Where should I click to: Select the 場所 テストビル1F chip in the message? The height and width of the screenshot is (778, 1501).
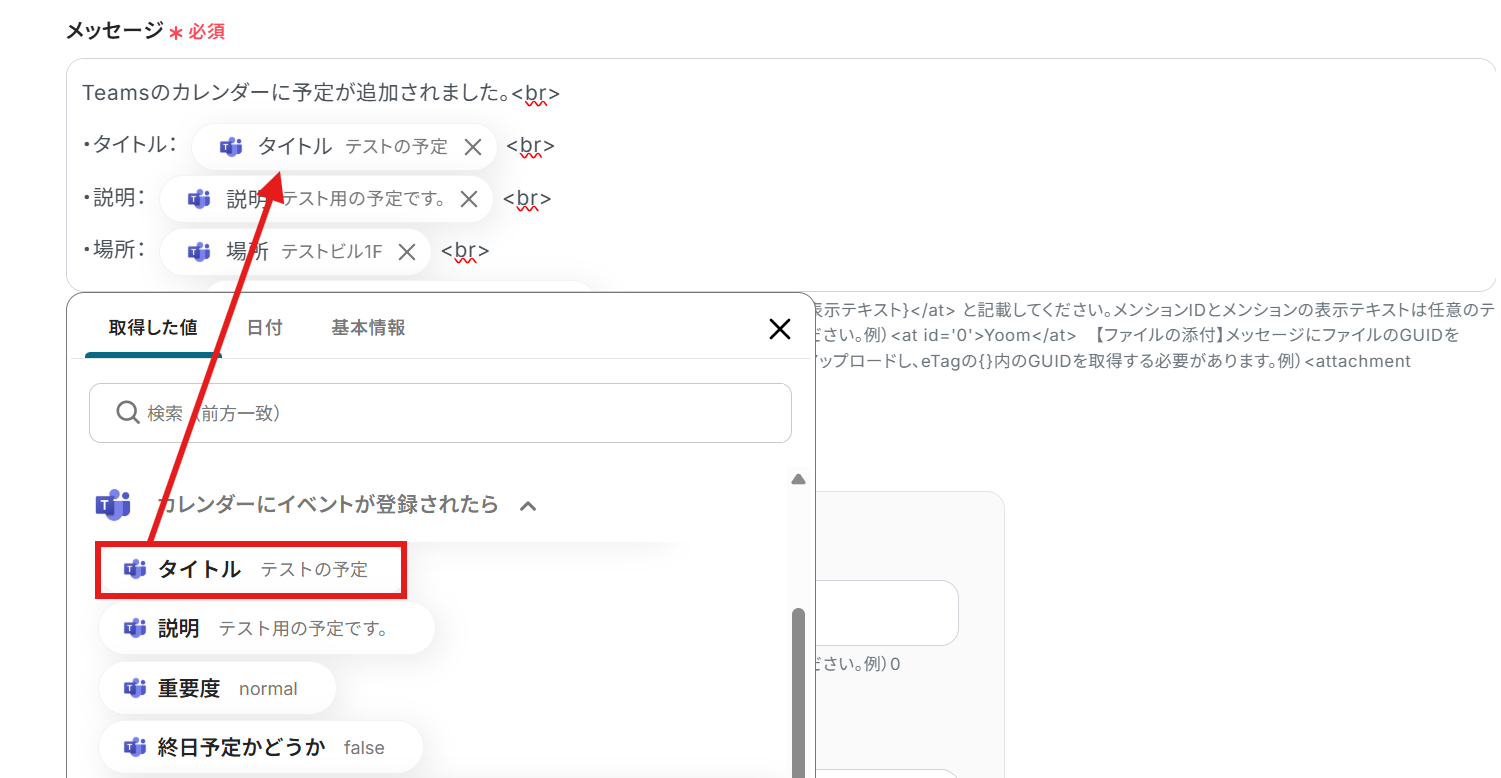(295, 251)
